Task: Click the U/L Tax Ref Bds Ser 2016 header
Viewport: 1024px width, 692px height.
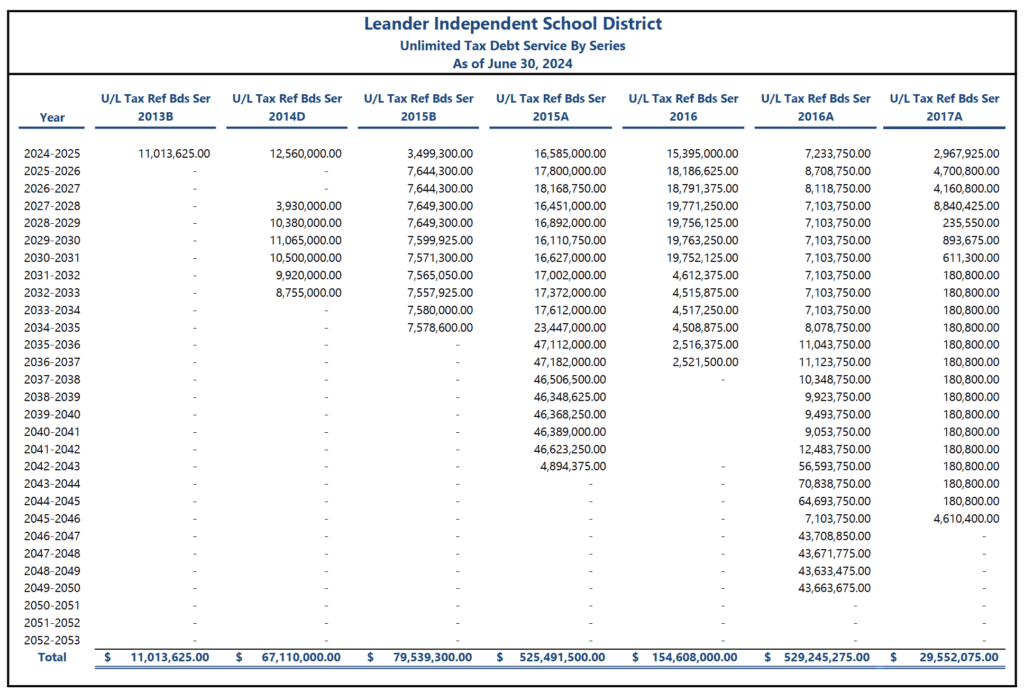Action: tap(683, 107)
